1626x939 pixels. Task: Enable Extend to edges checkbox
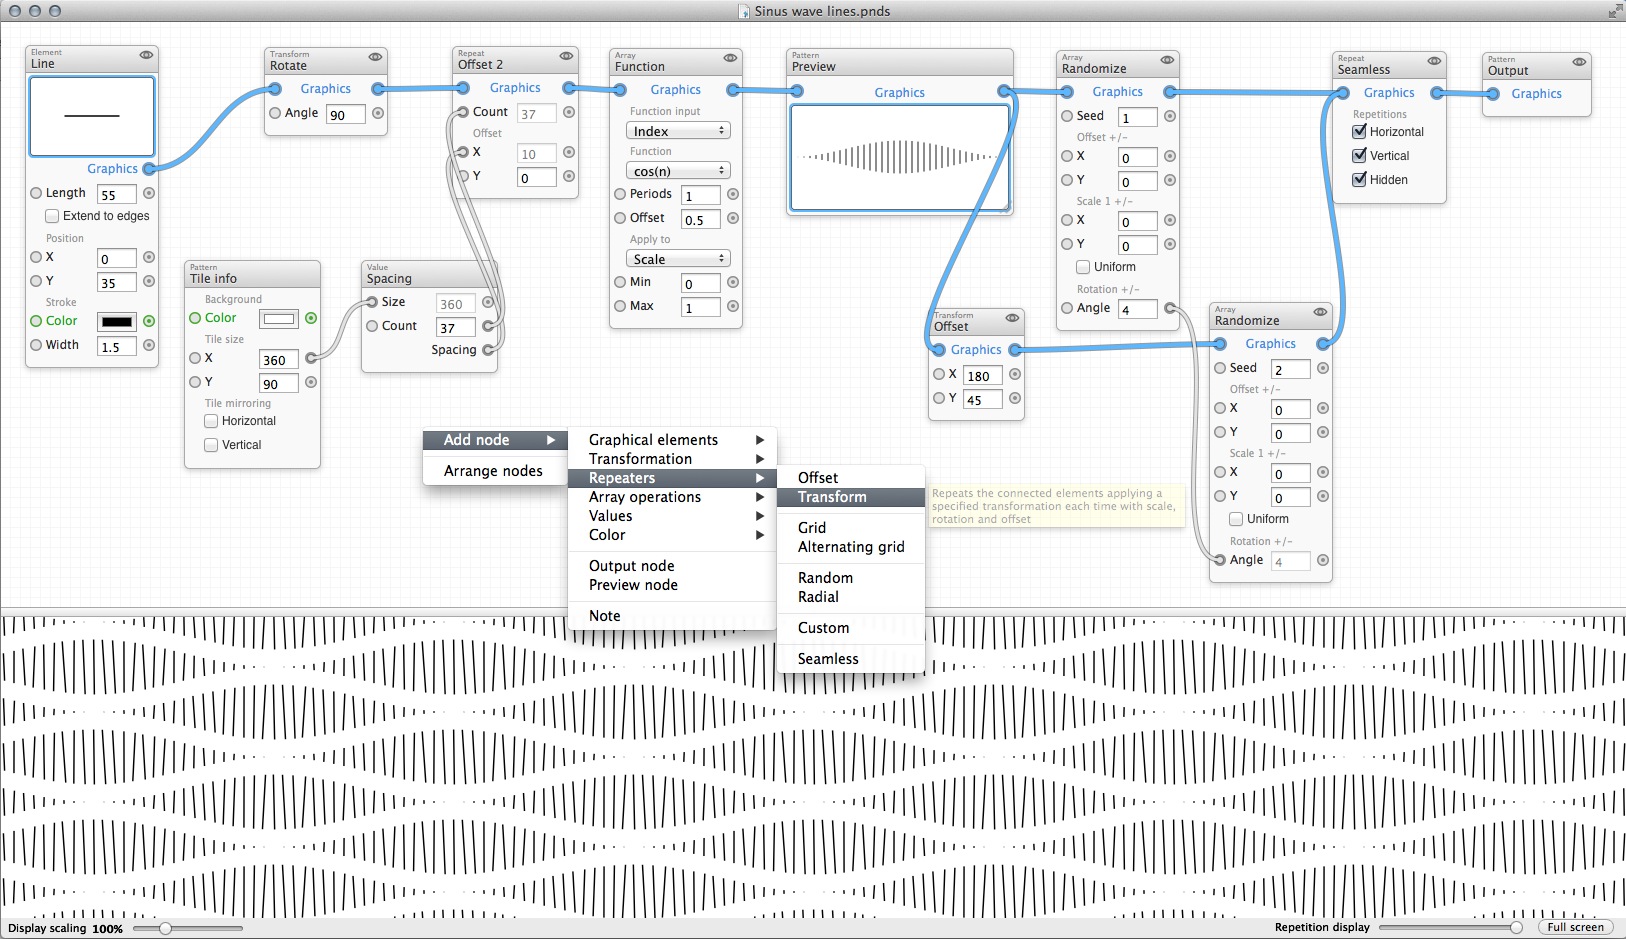(52, 216)
